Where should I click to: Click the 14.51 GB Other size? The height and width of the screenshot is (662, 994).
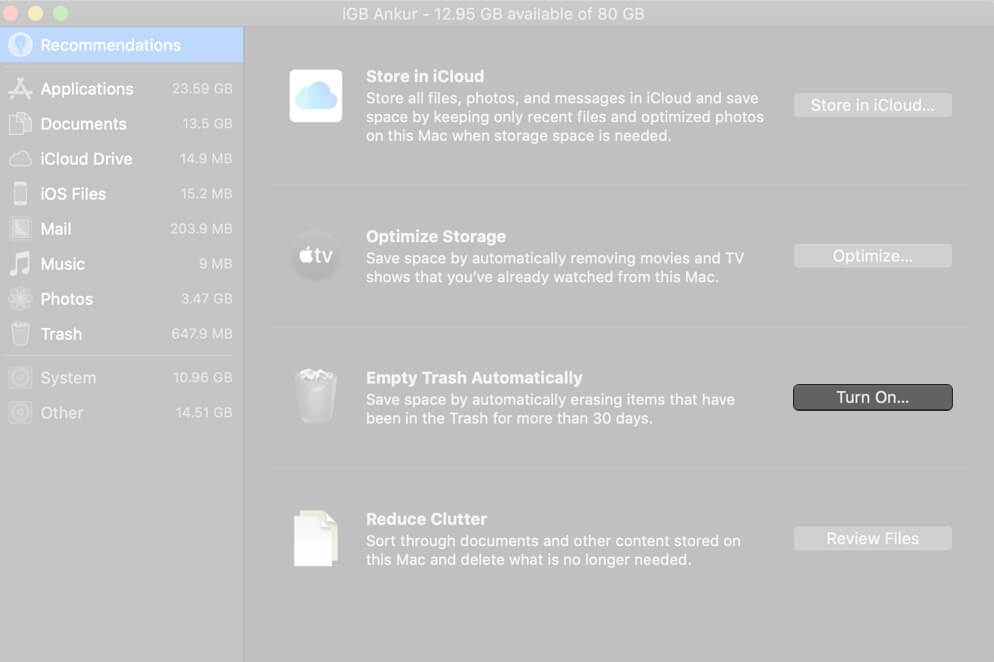point(204,412)
